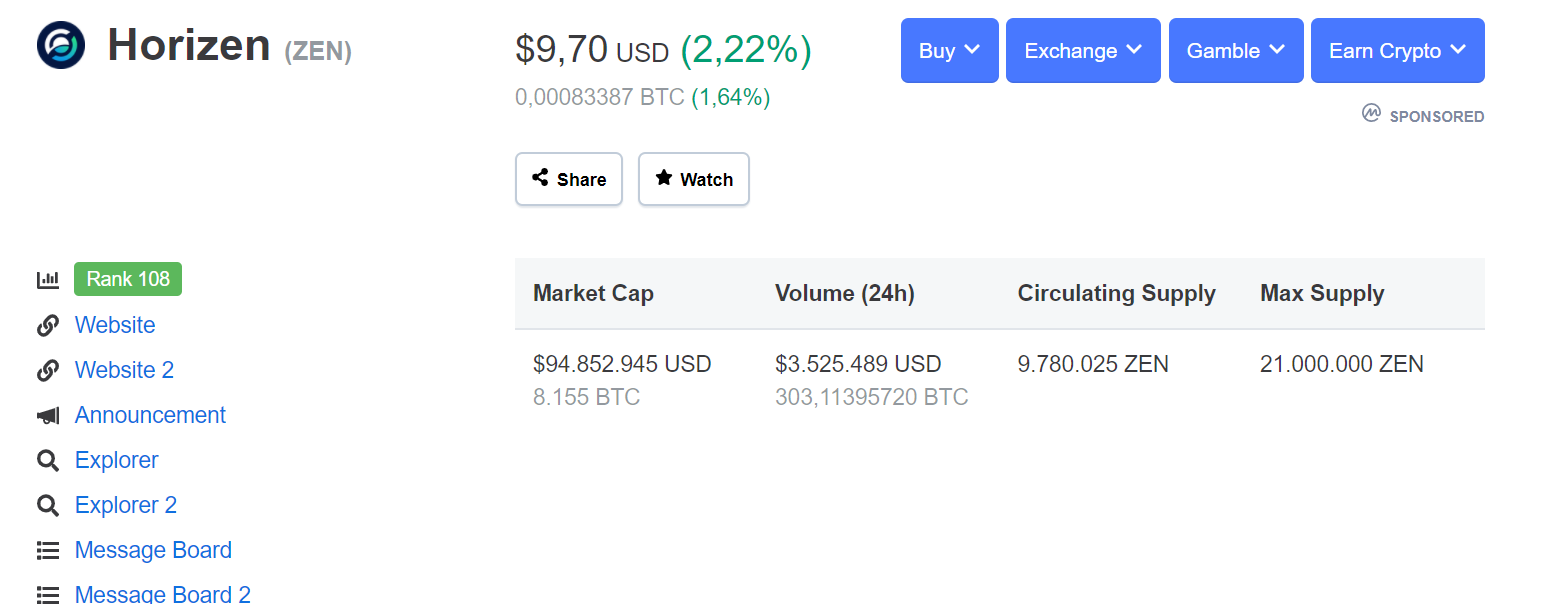Open the Buy dropdown
Viewport: 1558px width, 604px height.
949,51
